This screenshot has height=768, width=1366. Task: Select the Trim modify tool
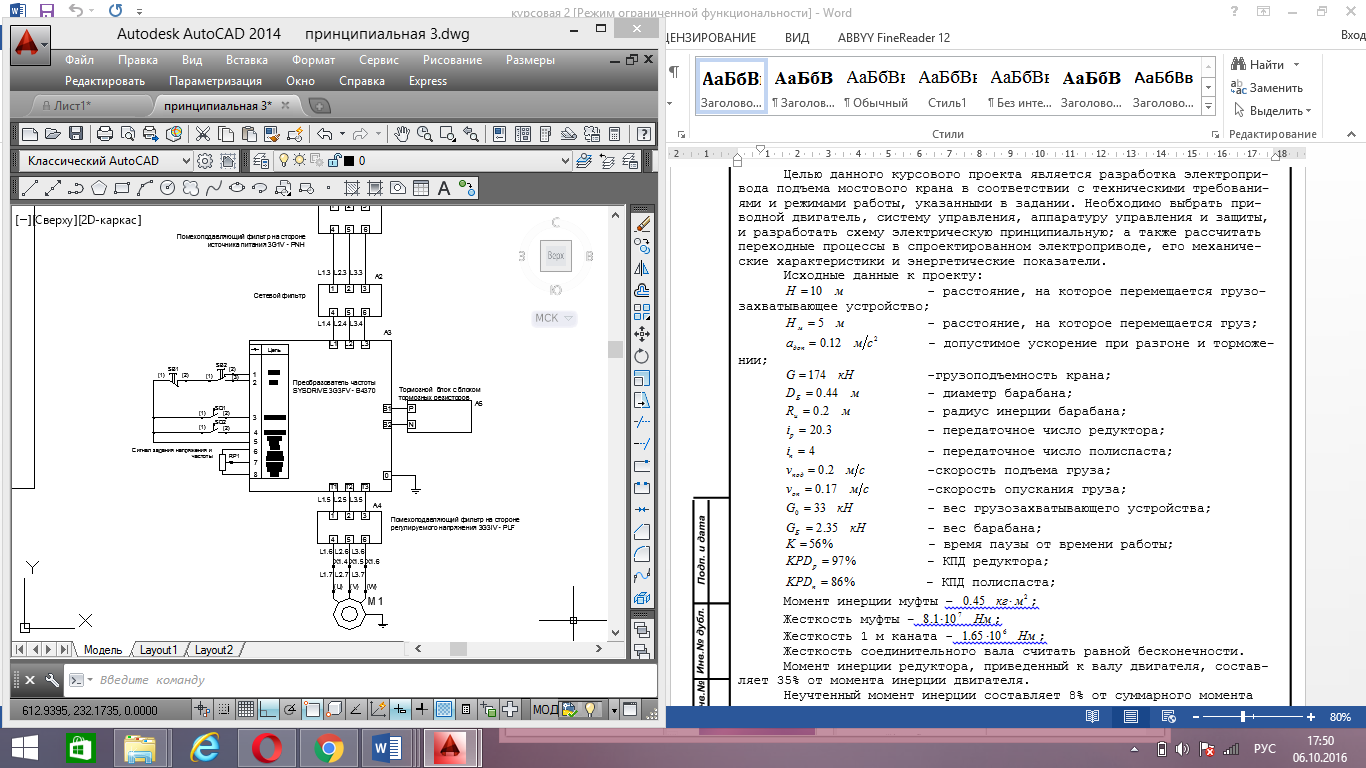point(643,422)
